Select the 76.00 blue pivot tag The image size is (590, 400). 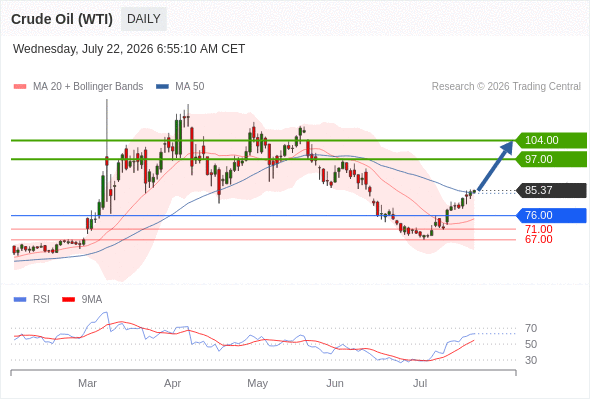point(551,216)
